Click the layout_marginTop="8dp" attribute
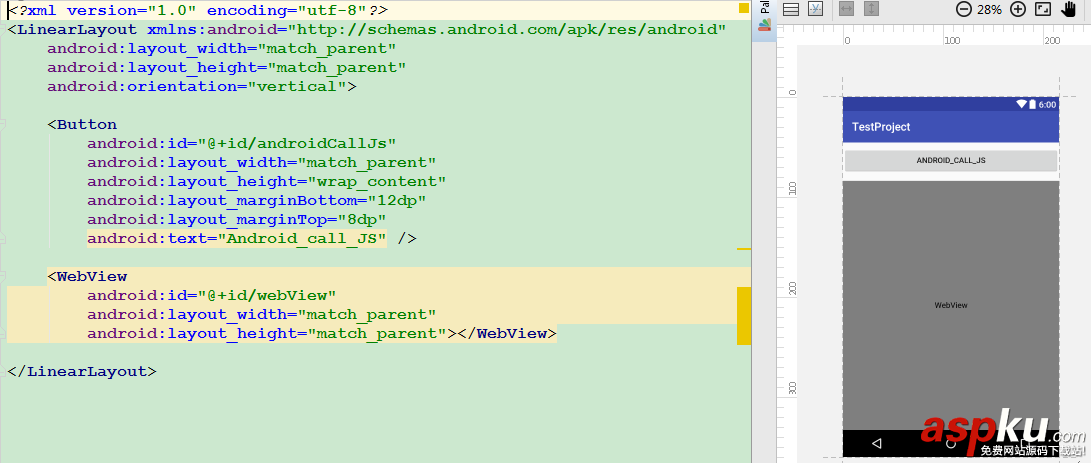 point(237,219)
